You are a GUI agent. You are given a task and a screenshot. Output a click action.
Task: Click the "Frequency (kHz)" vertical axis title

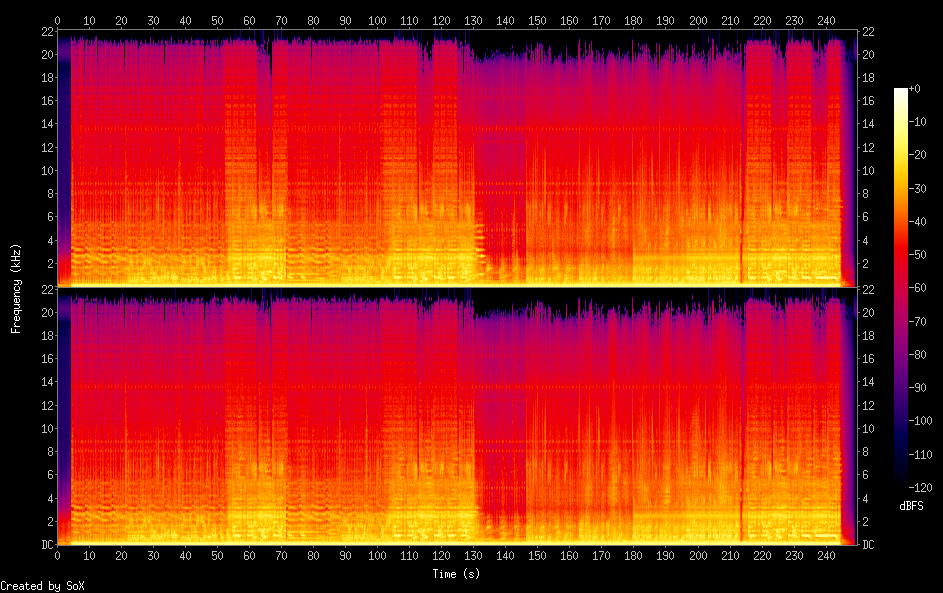click(16, 288)
